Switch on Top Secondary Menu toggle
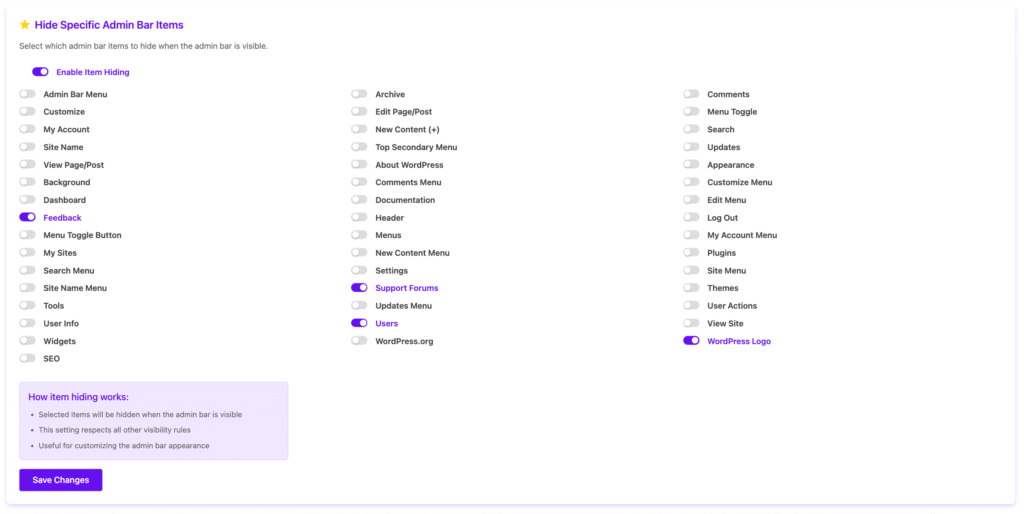This screenshot has width=1024, height=514. [x=359, y=147]
